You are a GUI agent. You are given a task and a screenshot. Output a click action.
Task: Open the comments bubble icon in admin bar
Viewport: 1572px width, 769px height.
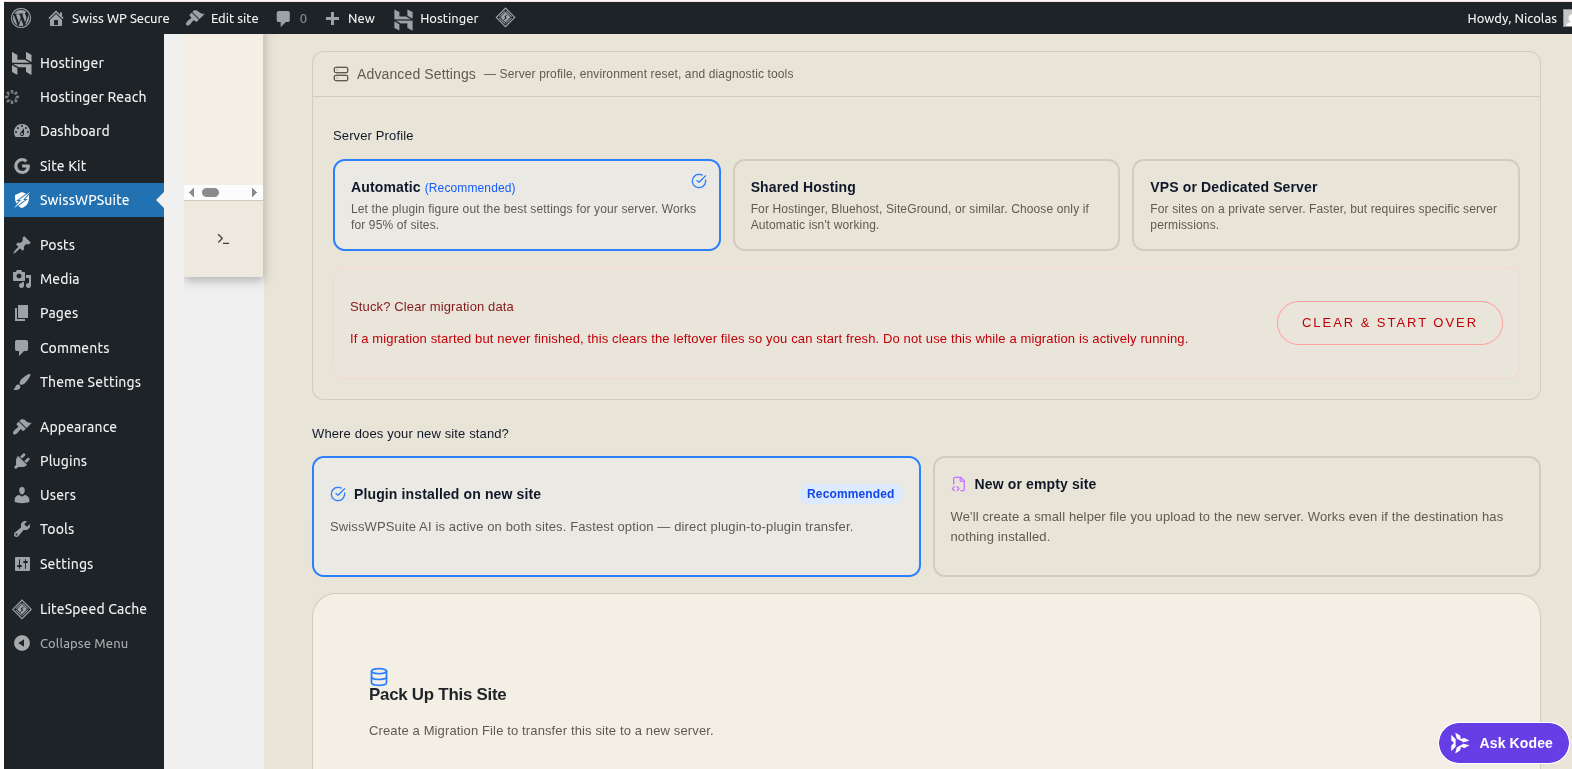tap(284, 18)
